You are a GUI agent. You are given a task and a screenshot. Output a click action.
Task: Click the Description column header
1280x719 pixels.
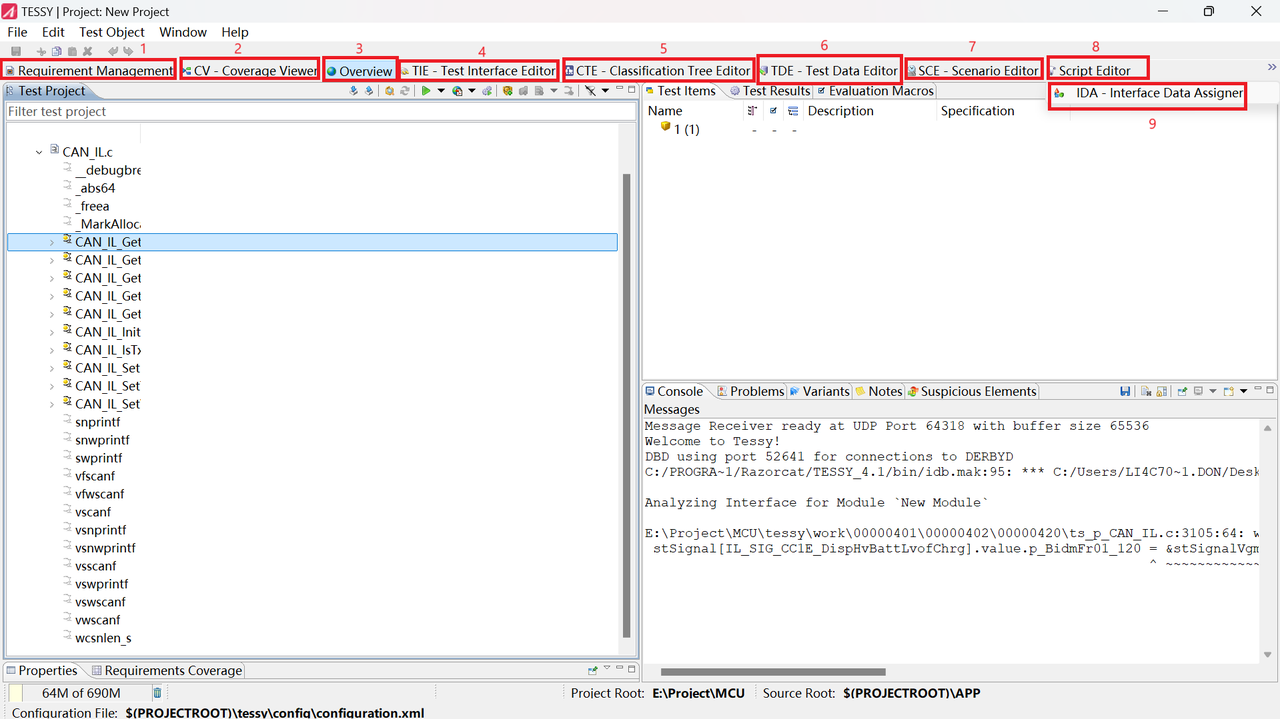tap(841, 111)
